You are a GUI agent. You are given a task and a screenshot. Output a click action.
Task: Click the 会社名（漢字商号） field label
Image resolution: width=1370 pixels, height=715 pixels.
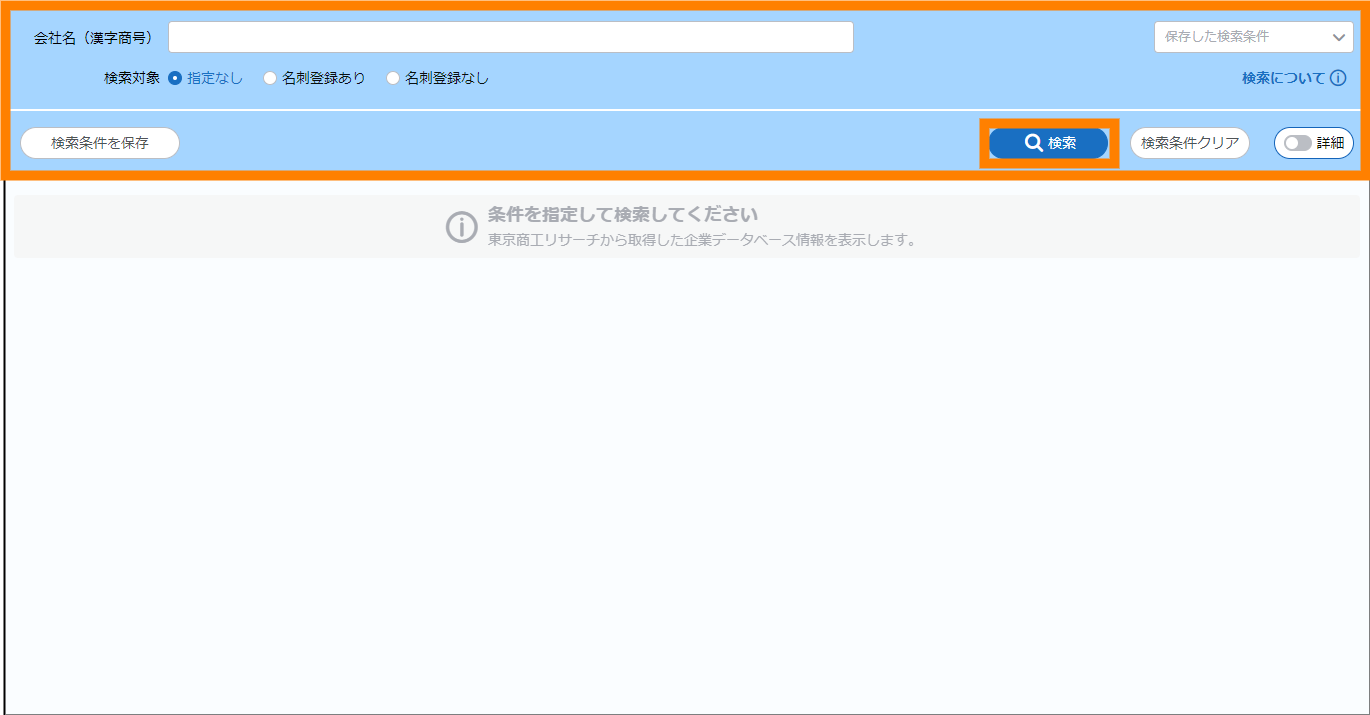click(93, 38)
